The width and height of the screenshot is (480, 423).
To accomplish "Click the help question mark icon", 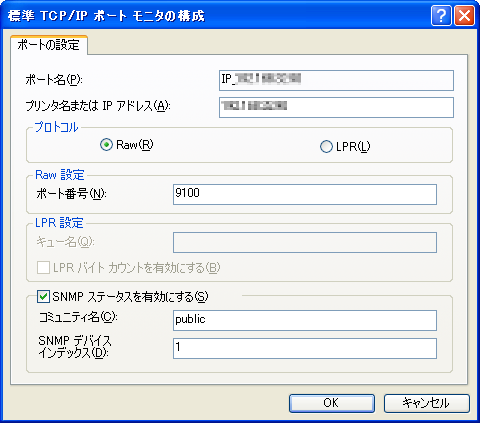I will (441, 16).
